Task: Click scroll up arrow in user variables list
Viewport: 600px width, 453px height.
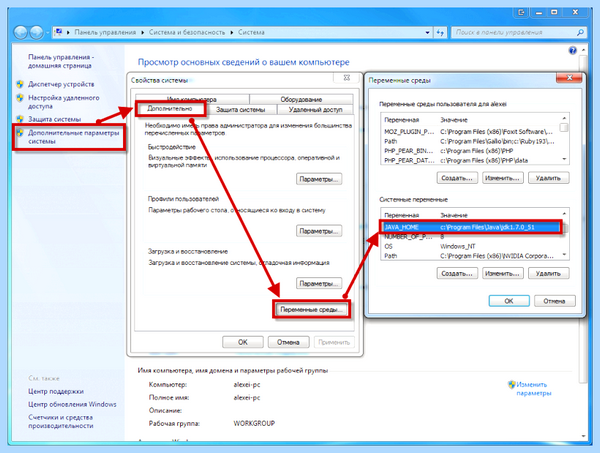Action: click(564, 118)
